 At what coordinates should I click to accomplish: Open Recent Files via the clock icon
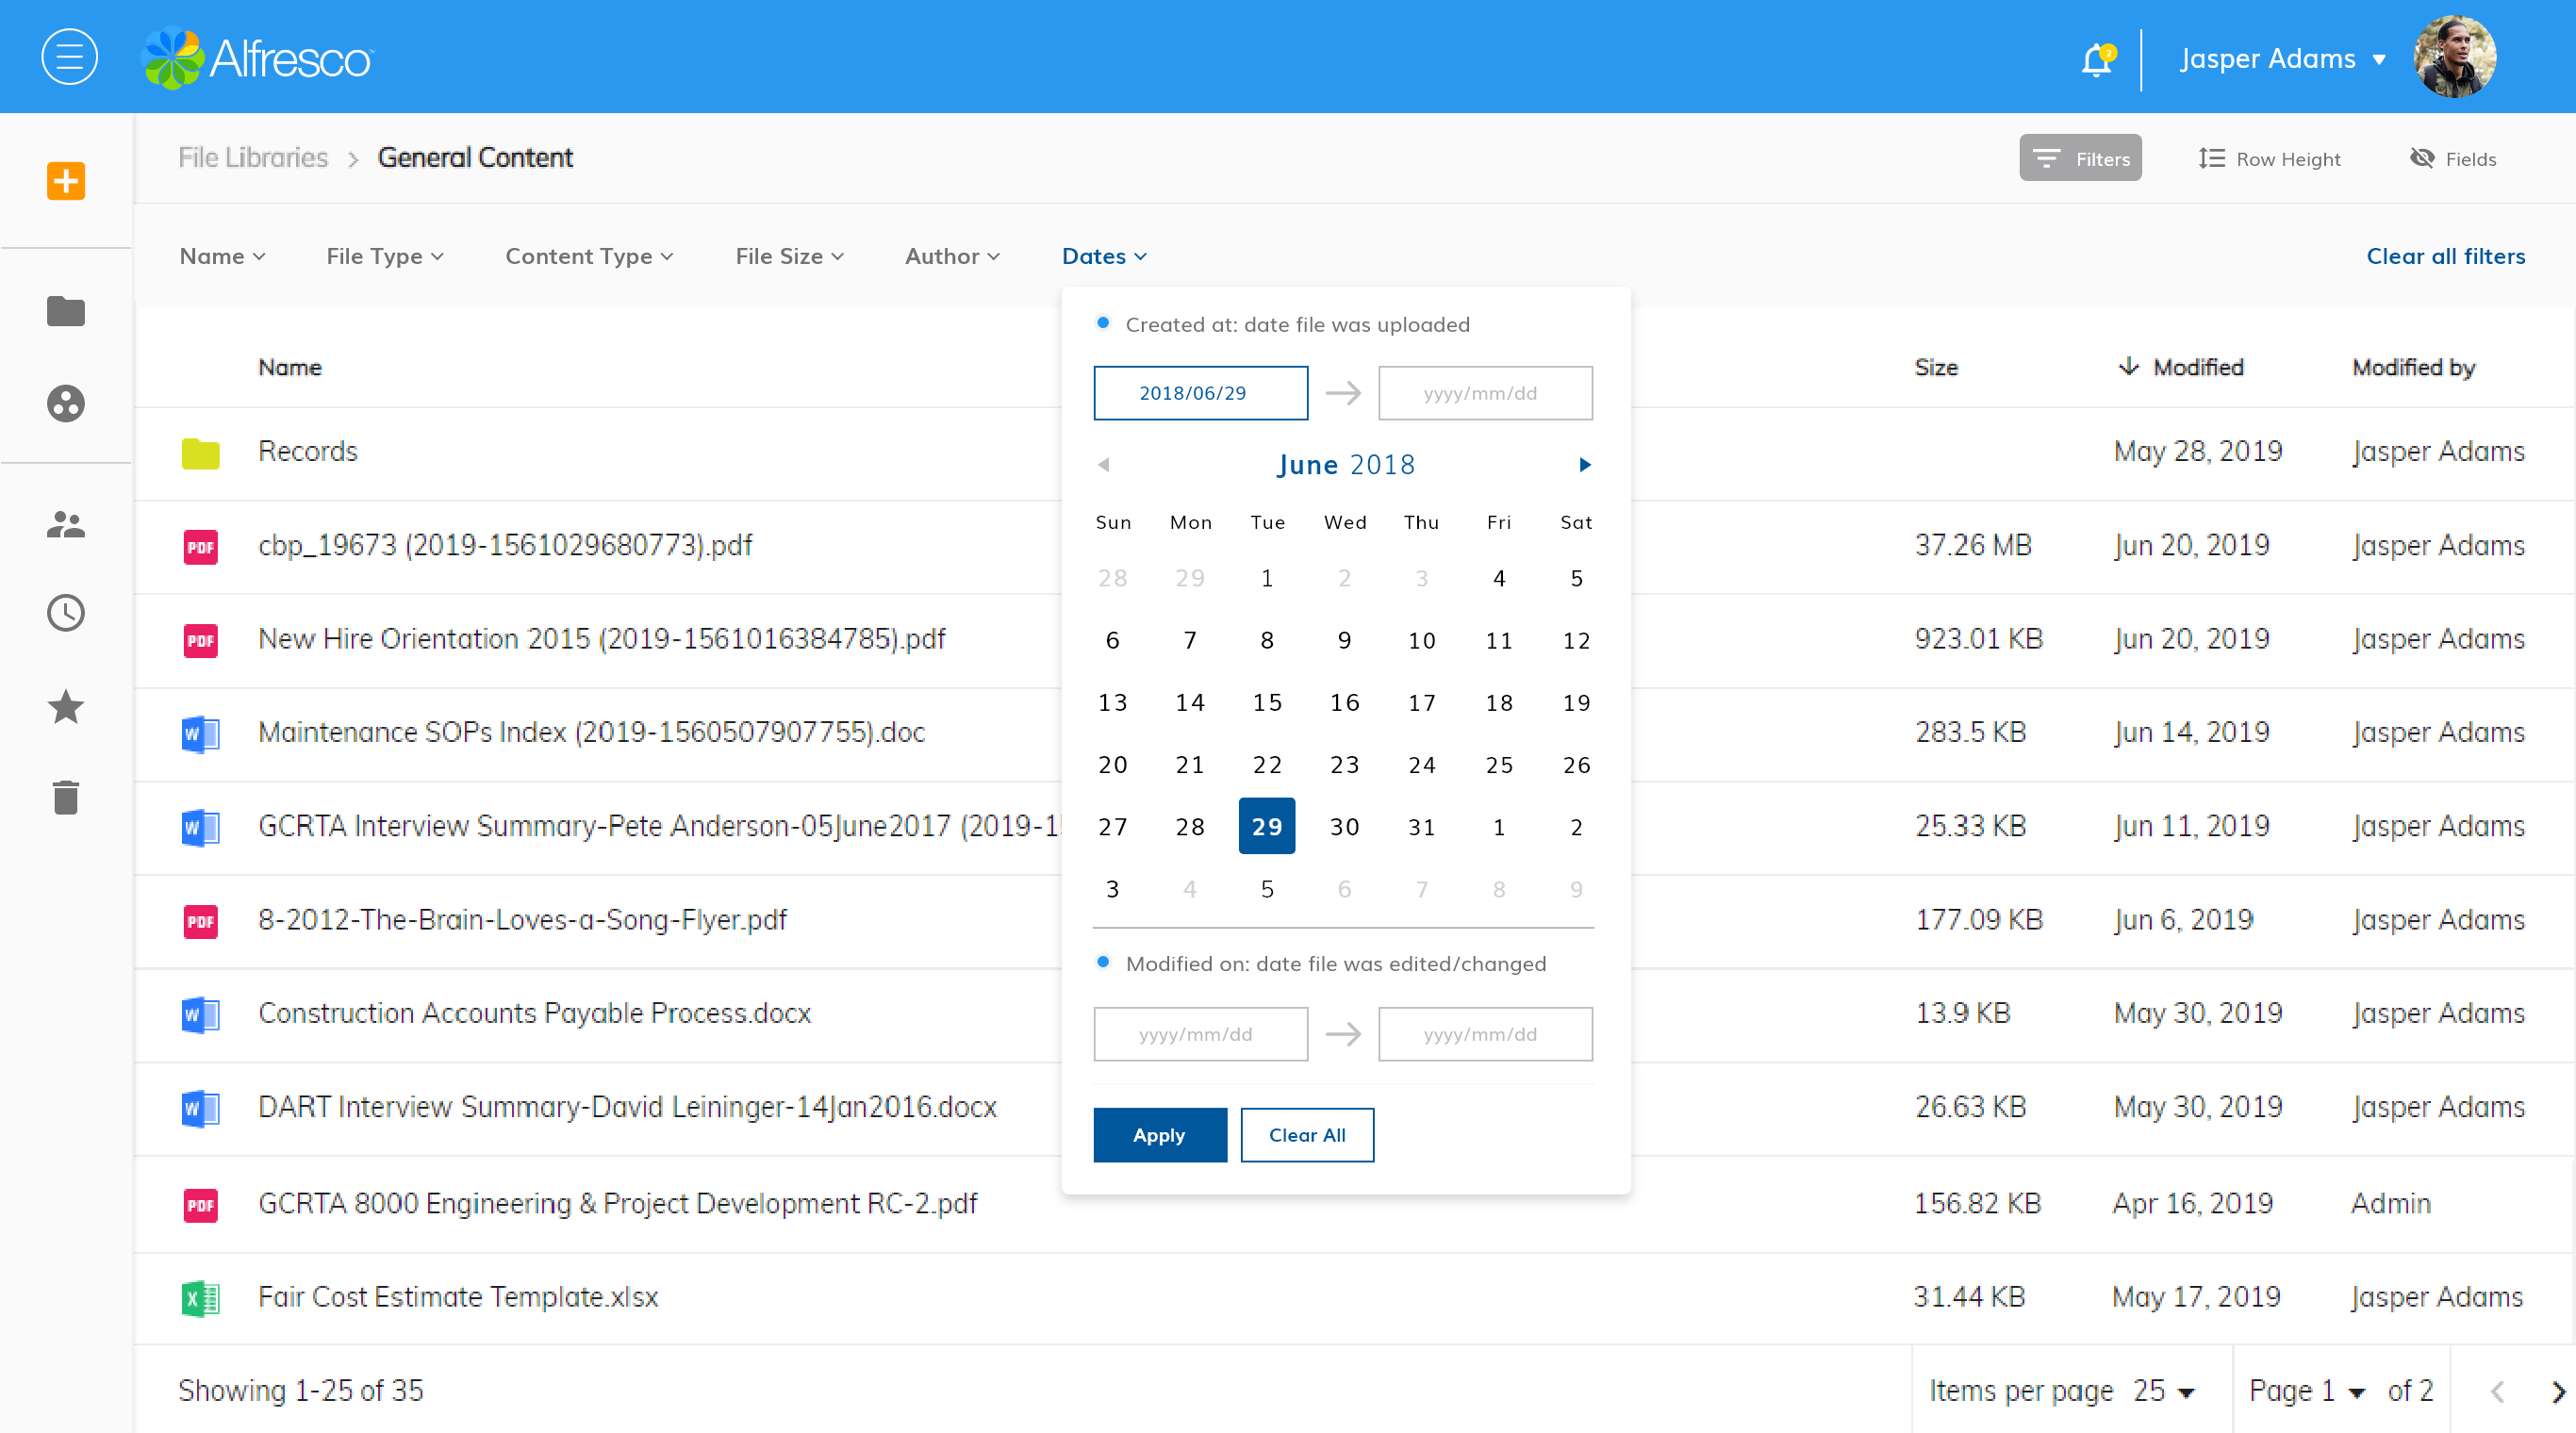pos(66,613)
